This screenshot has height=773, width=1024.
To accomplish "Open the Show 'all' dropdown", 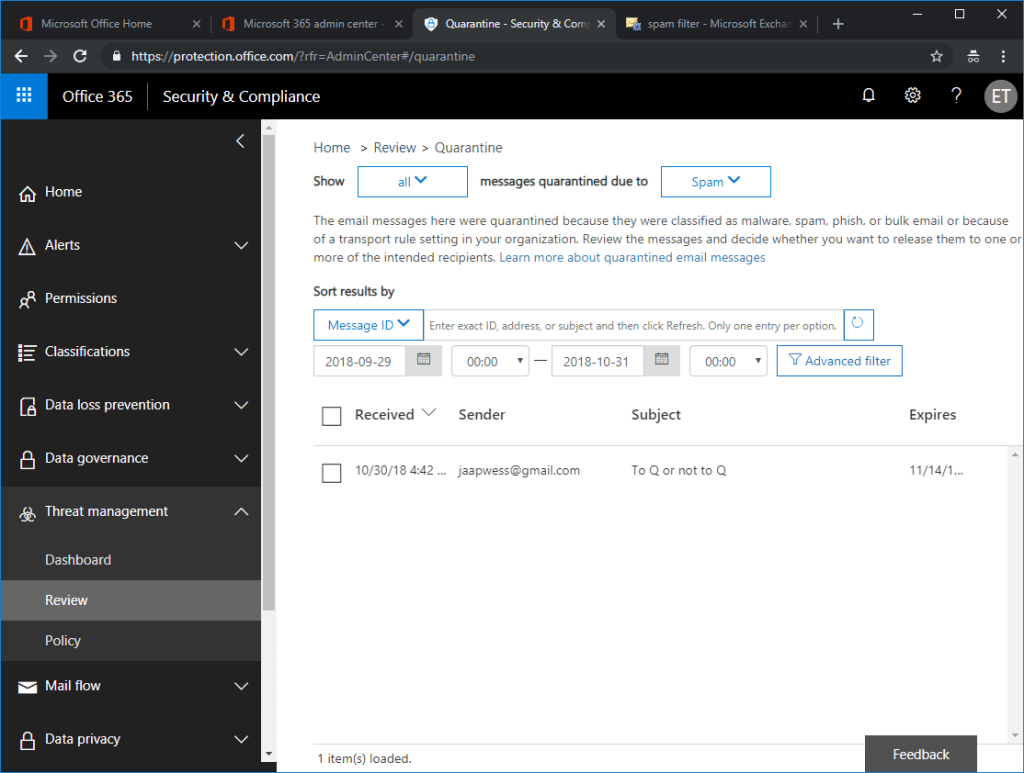I will (x=412, y=181).
